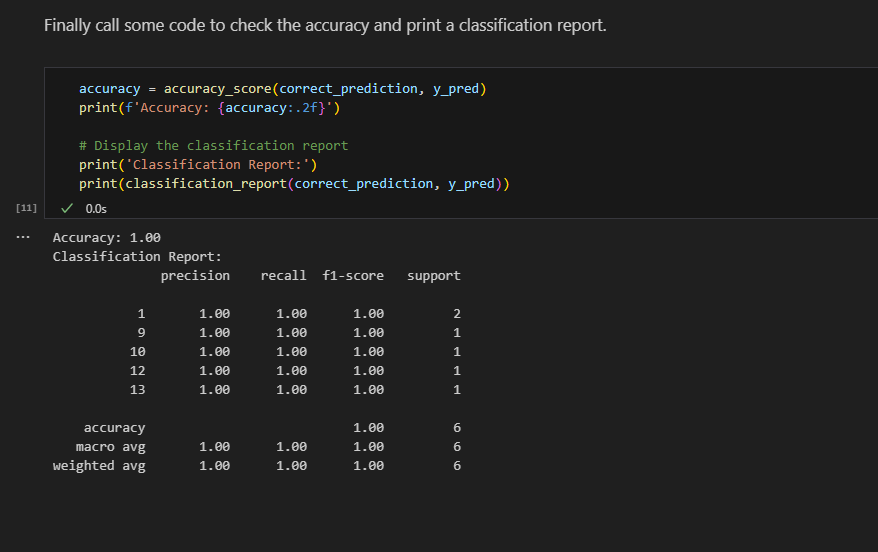Click the 'weighted avg' row label
The image size is (878, 552).
[99, 466]
